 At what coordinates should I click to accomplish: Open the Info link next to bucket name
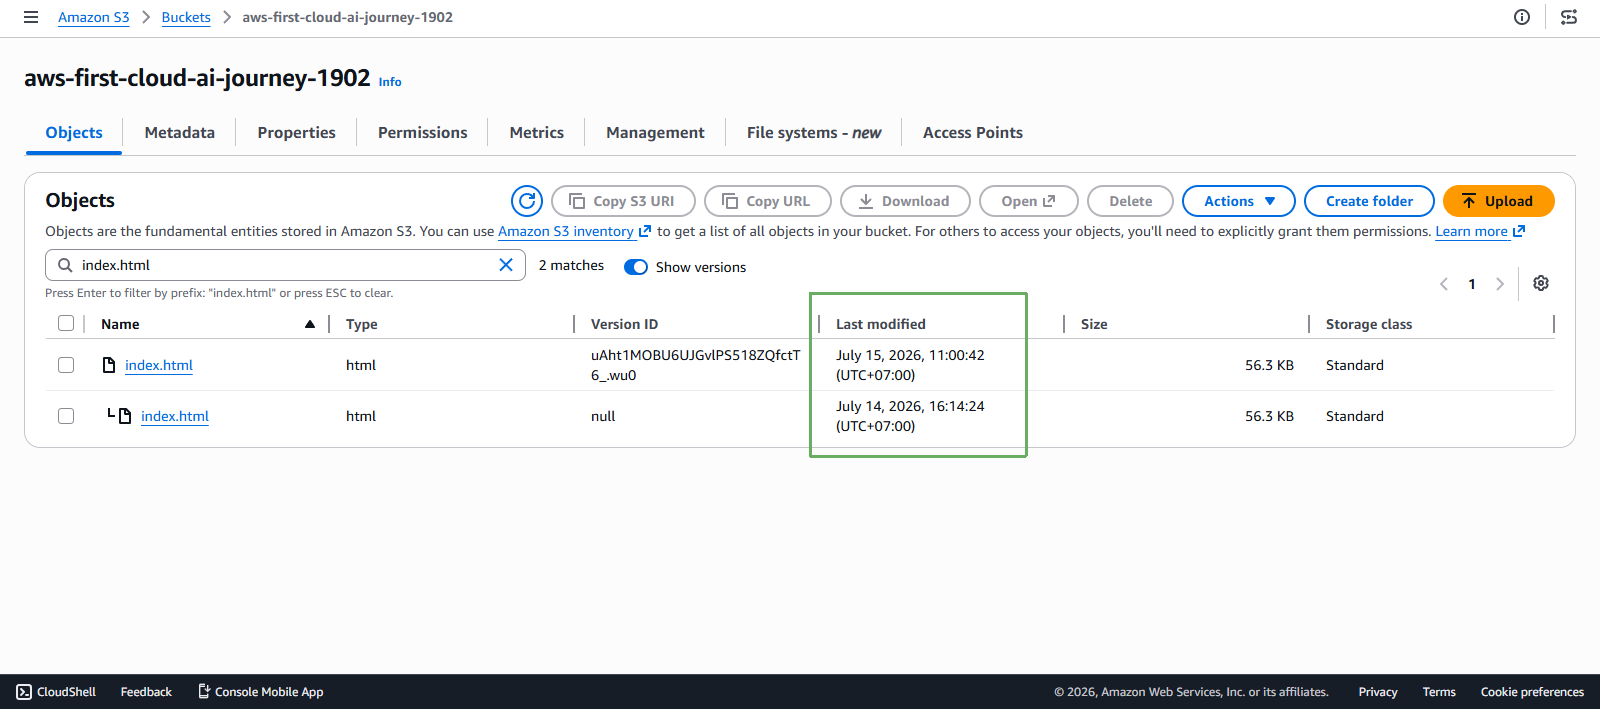(390, 82)
